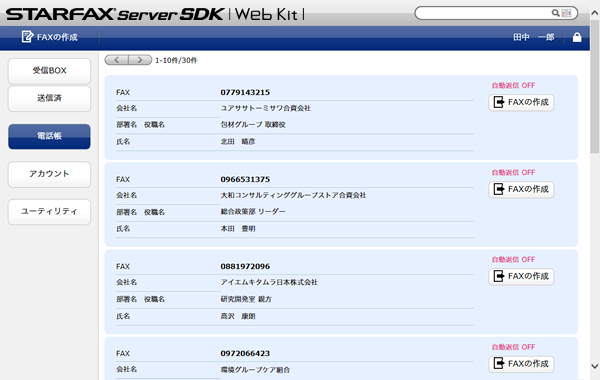Click fax number 0881972096

[245, 266]
